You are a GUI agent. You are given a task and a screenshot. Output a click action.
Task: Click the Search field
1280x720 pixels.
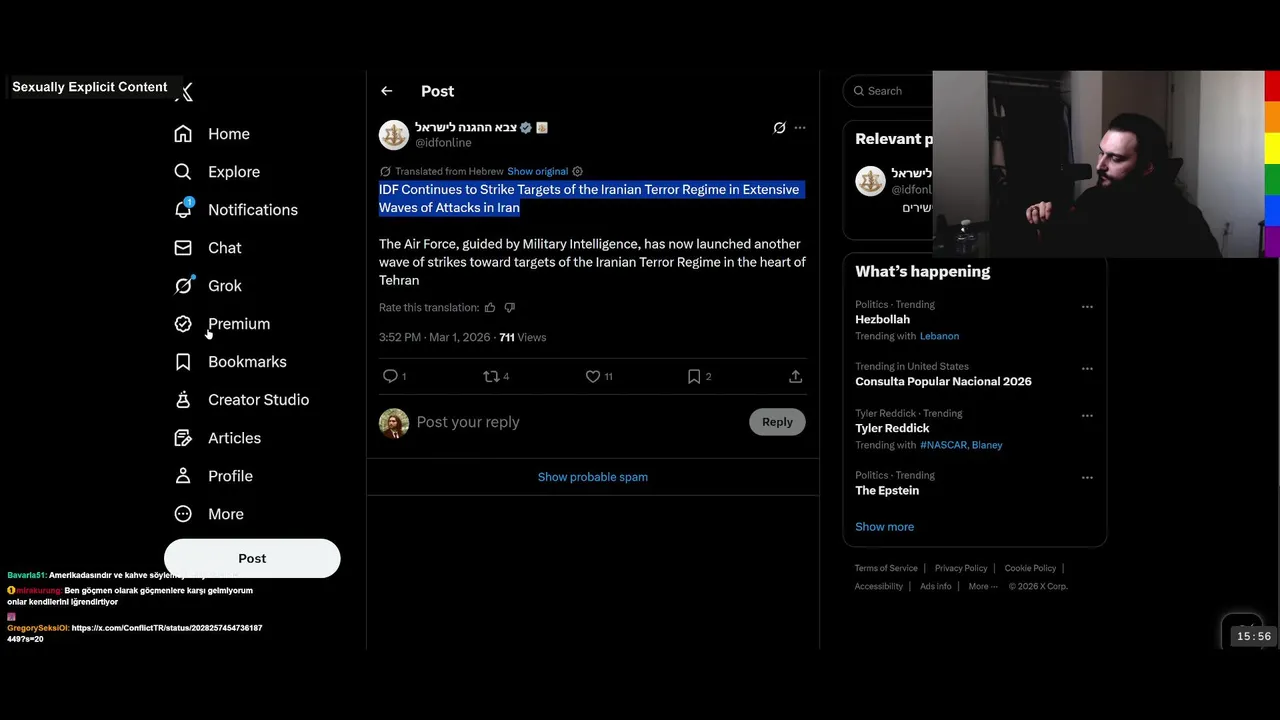[888, 91]
